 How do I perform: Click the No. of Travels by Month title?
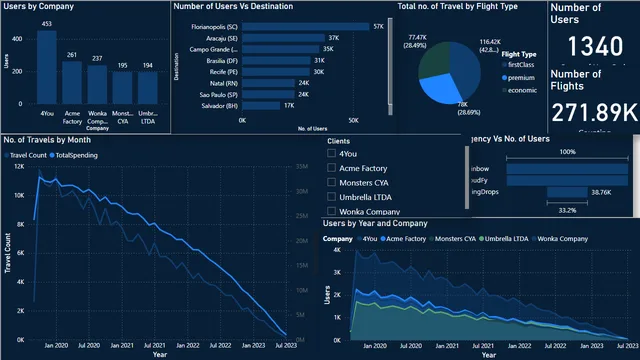pos(47,140)
